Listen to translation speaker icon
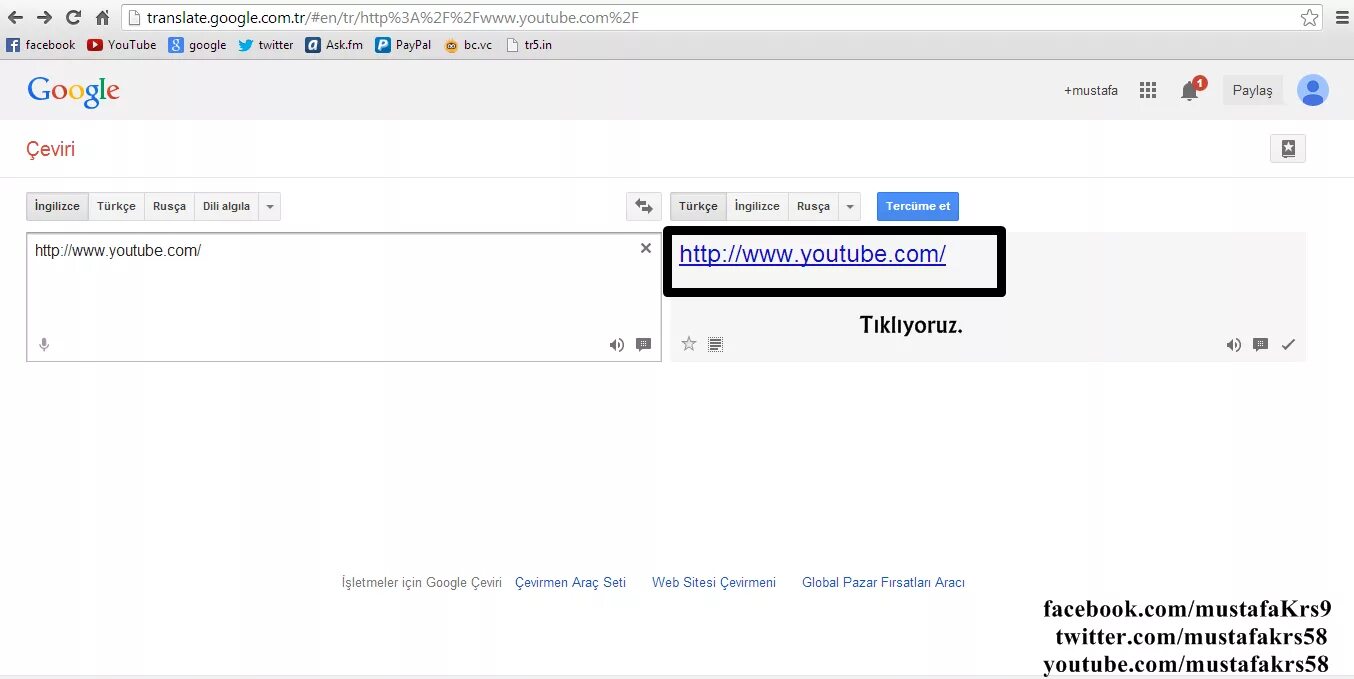The width and height of the screenshot is (1354, 679). (x=1234, y=345)
